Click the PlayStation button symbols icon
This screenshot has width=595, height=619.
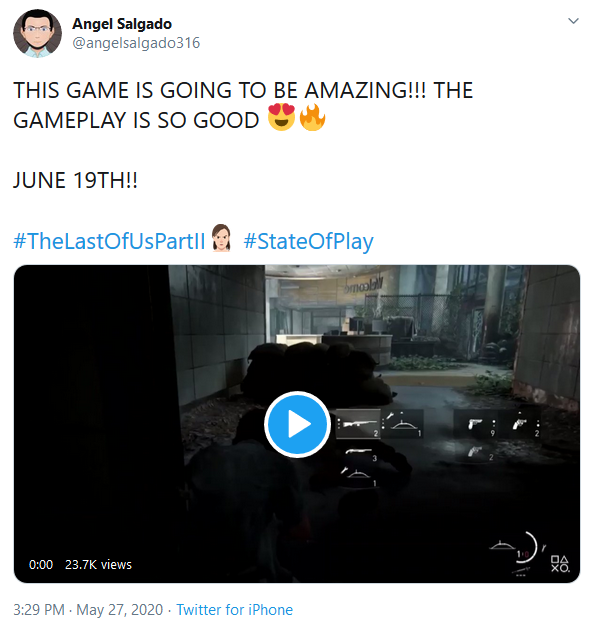pyautogui.click(x=561, y=564)
